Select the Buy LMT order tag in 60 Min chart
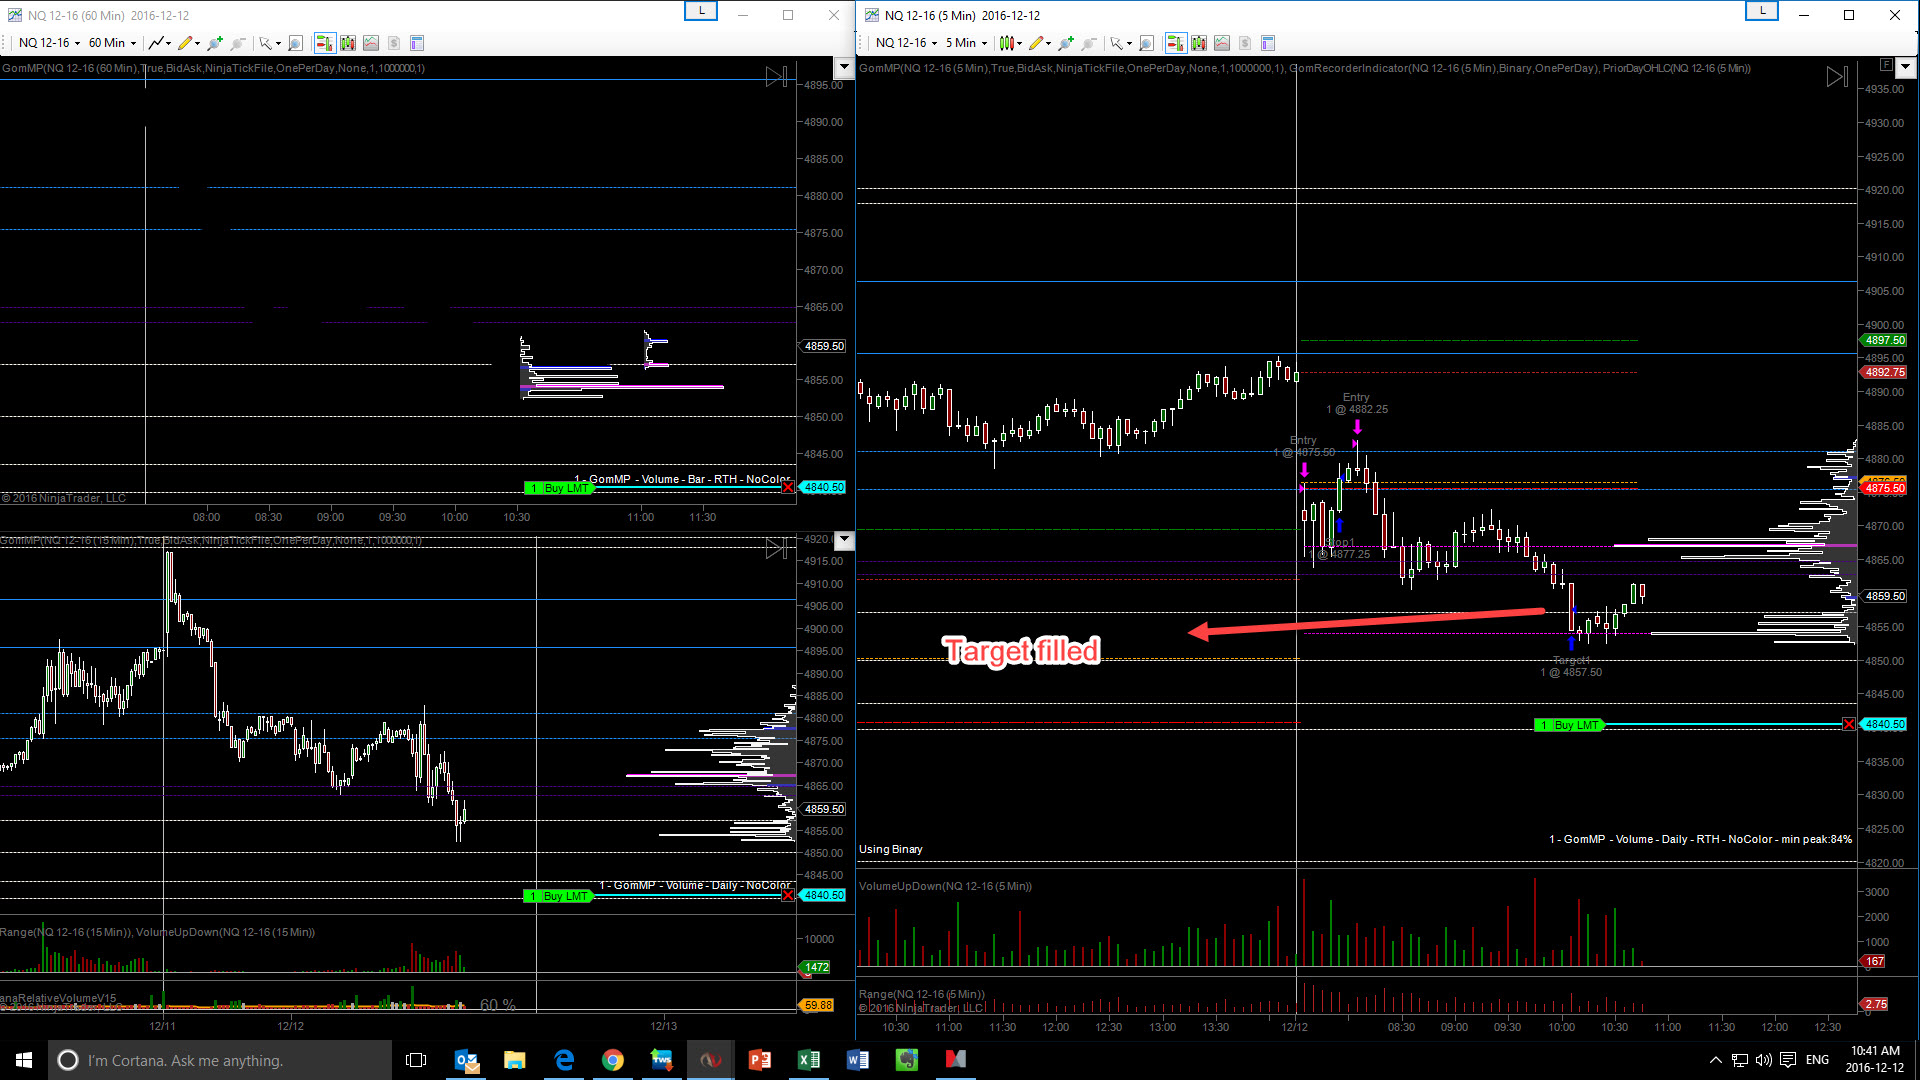The height and width of the screenshot is (1080, 1920). (x=559, y=488)
